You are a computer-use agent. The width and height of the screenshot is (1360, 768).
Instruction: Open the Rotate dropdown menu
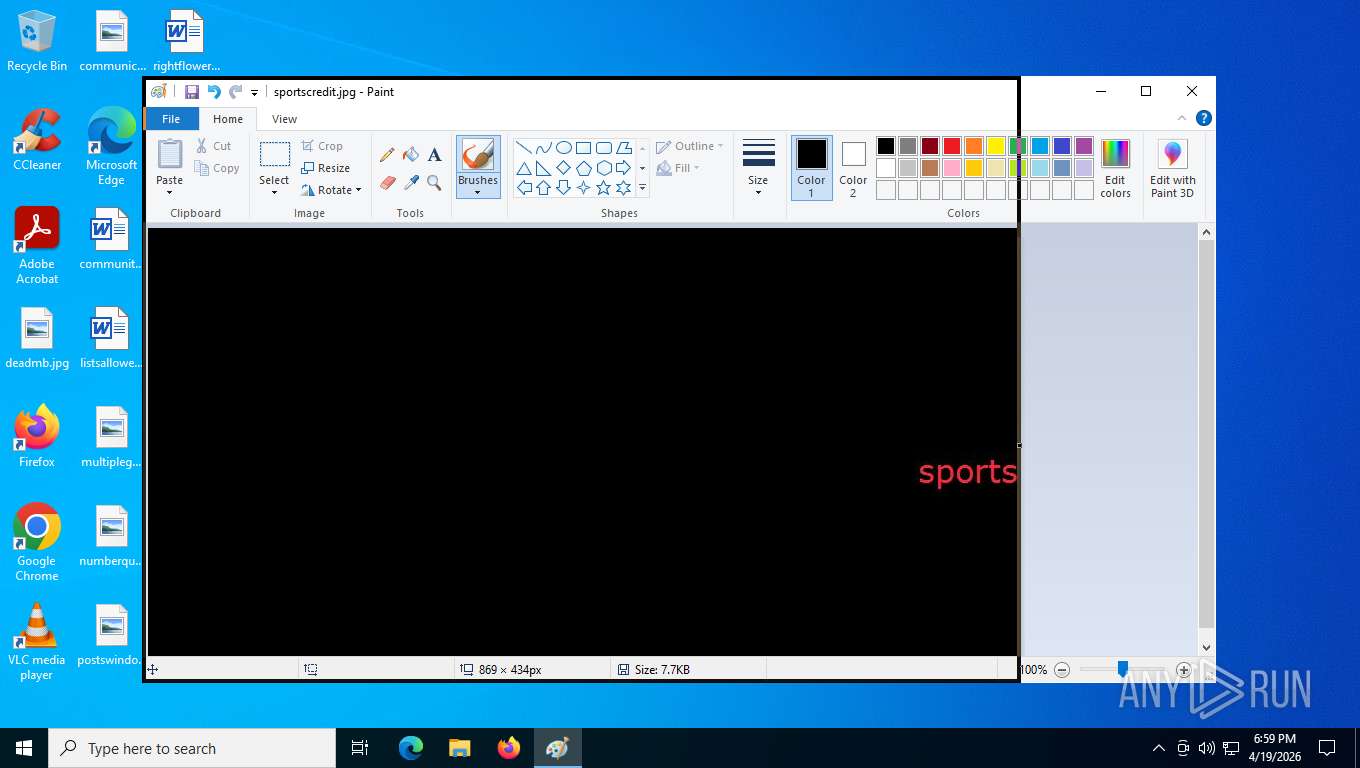331,190
